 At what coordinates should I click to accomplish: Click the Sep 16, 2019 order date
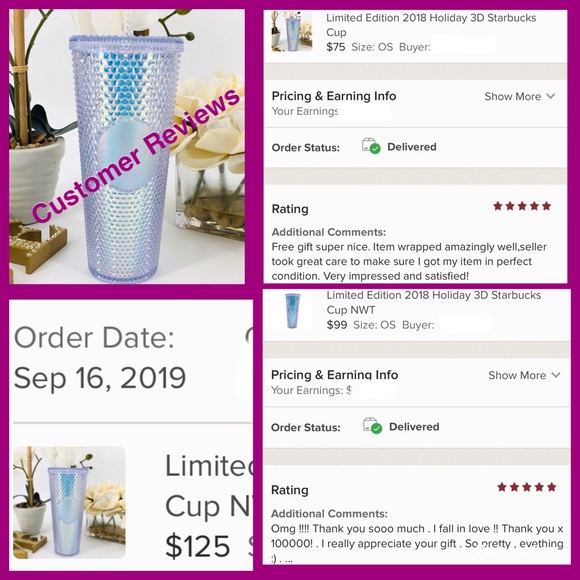pos(100,378)
